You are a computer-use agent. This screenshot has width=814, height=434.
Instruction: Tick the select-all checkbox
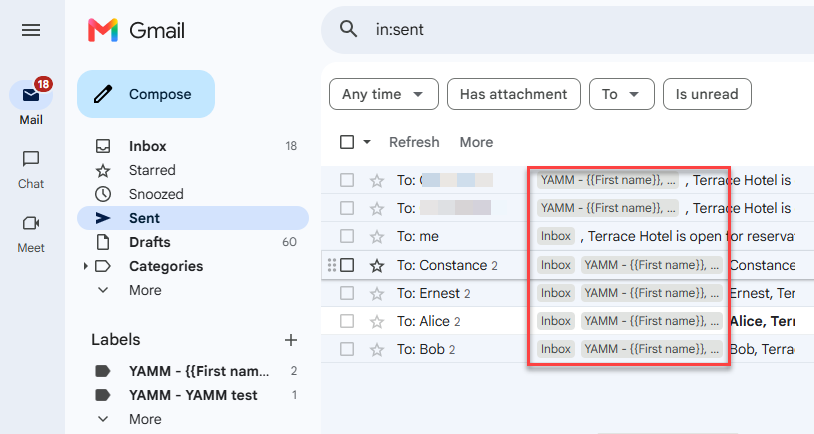click(347, 142)
